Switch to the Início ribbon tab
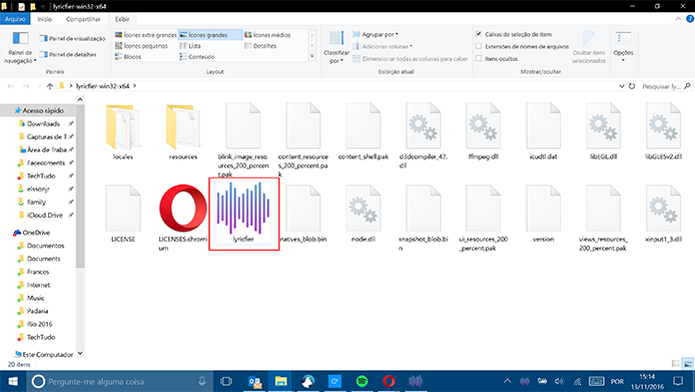 (44, 19)
